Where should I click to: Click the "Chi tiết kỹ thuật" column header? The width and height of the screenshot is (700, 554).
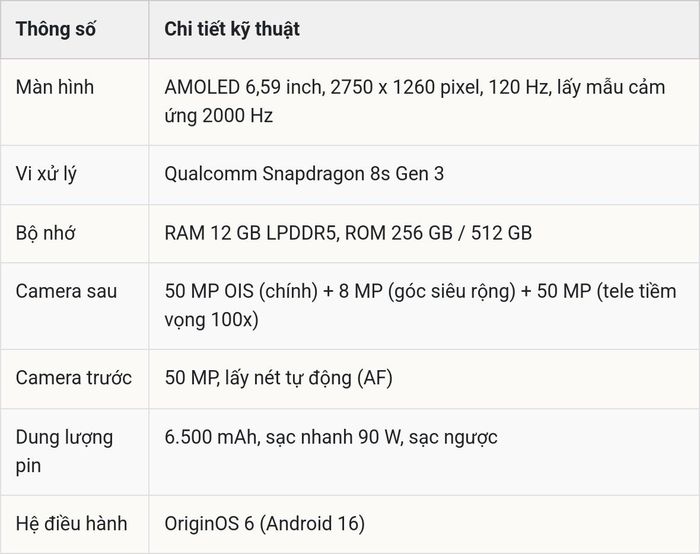[232, 29]
